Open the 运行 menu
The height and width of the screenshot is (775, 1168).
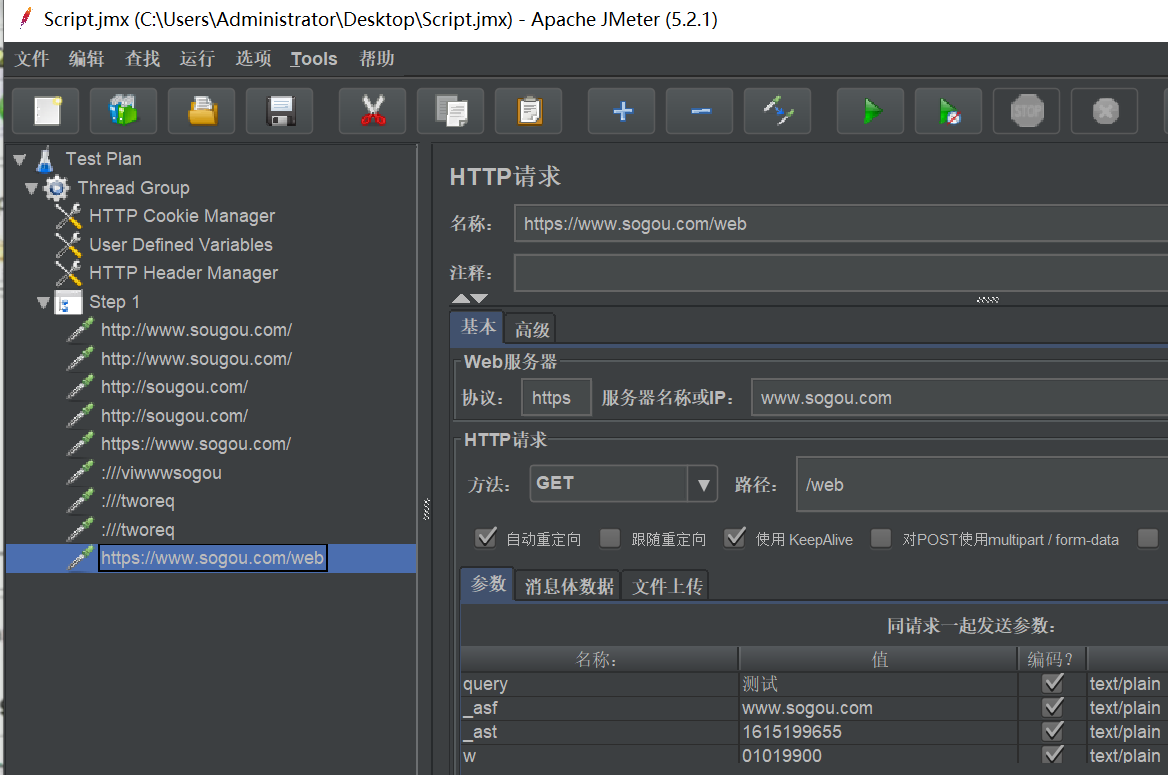(x=197, y=58)
